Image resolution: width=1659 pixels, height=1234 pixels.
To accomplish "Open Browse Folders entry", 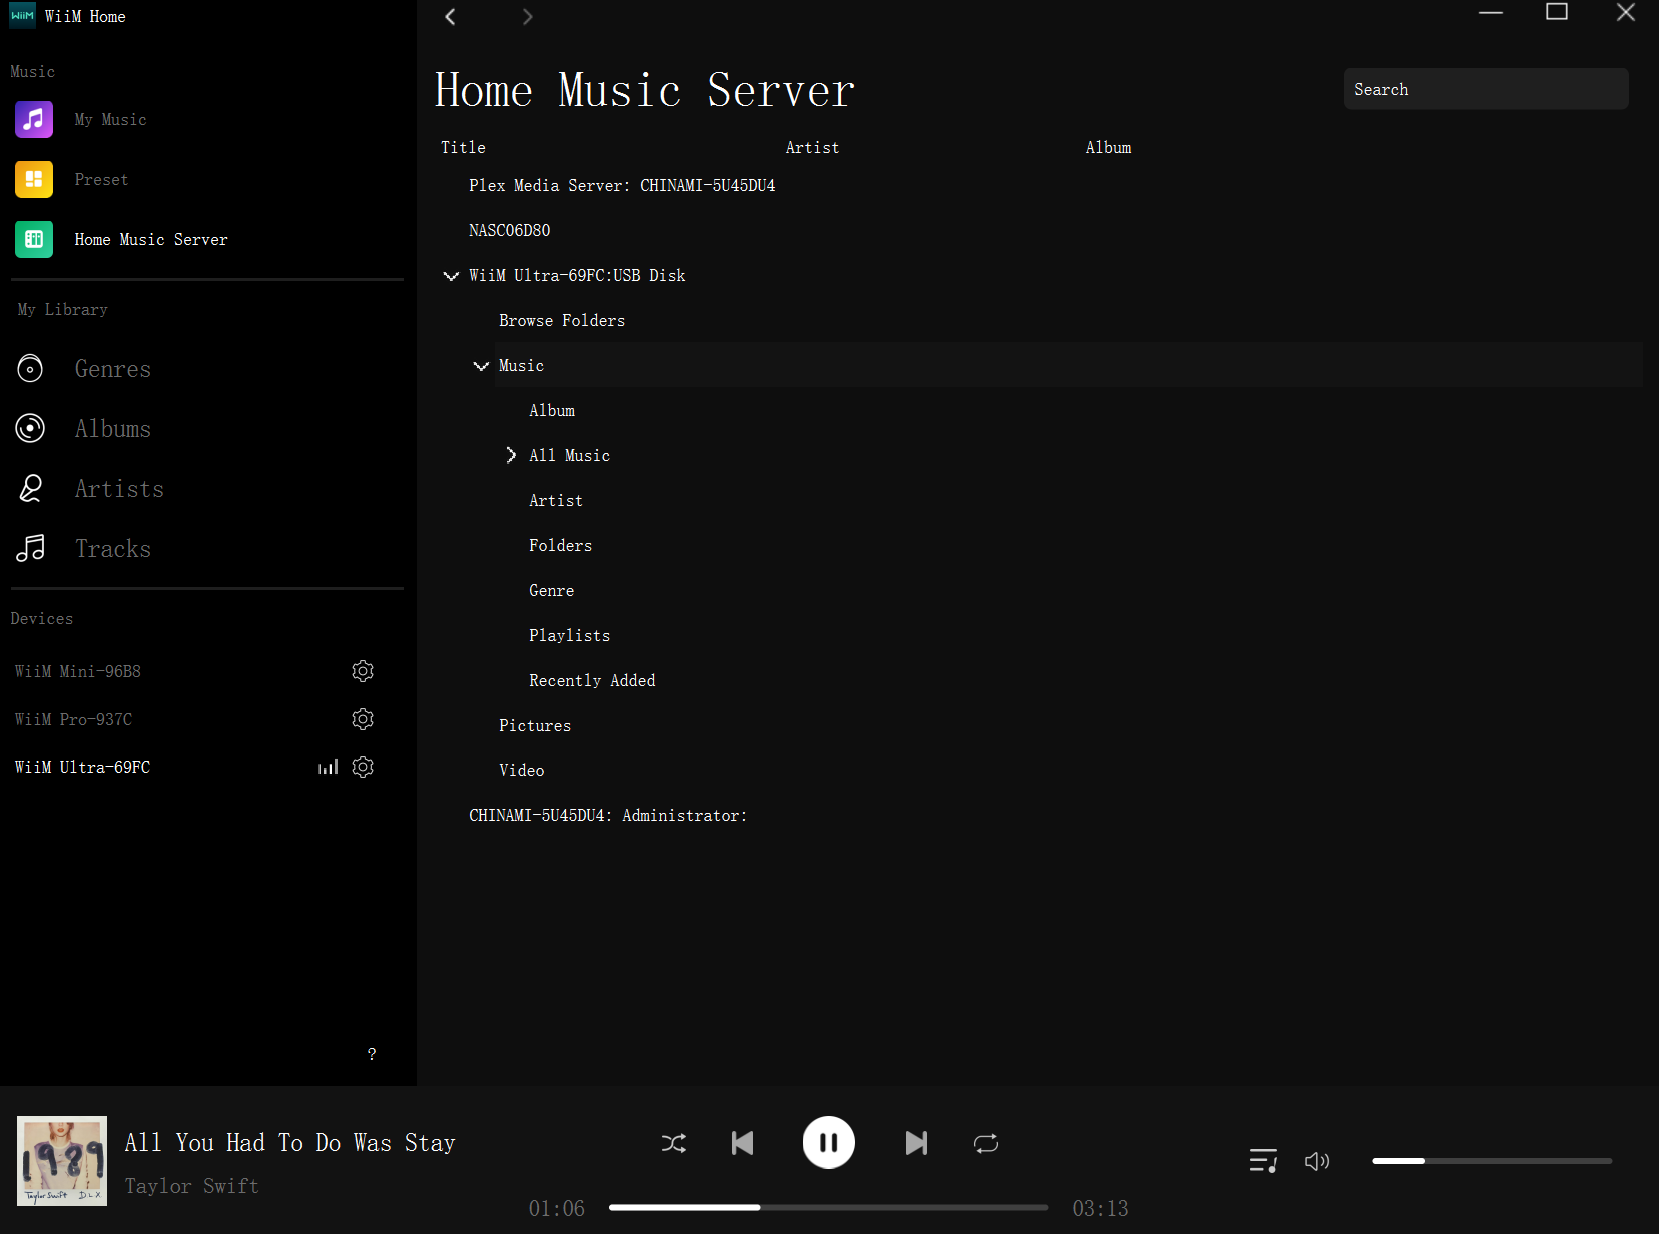I will 562,320.
